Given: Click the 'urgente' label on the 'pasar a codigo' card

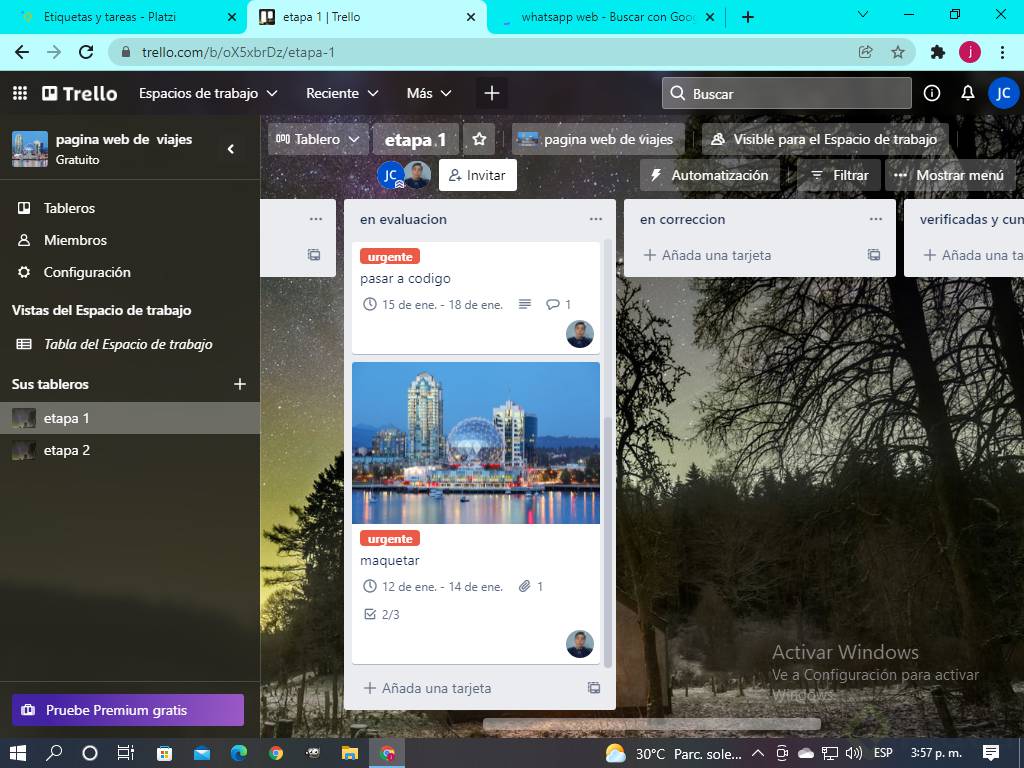Looking at the screenshot, I should 390,257.
